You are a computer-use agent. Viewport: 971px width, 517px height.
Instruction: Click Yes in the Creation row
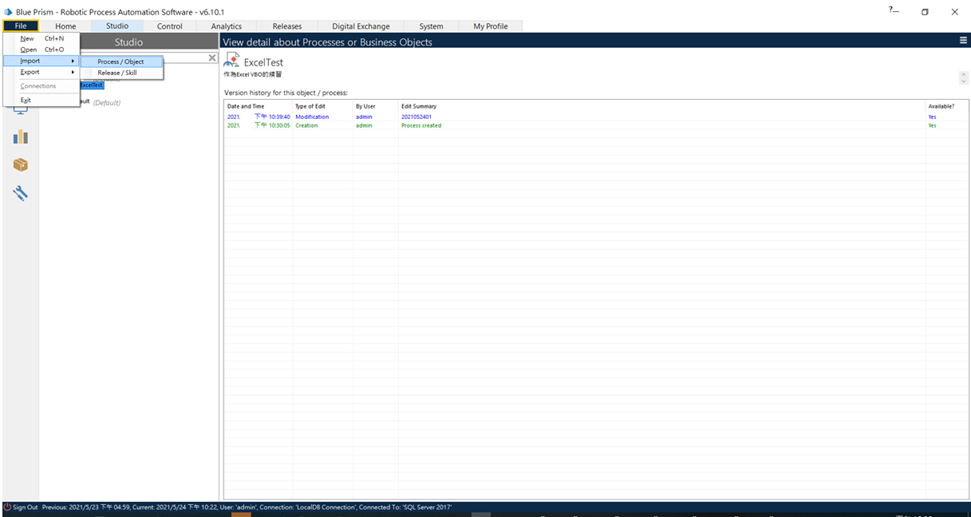pos(932,126)
